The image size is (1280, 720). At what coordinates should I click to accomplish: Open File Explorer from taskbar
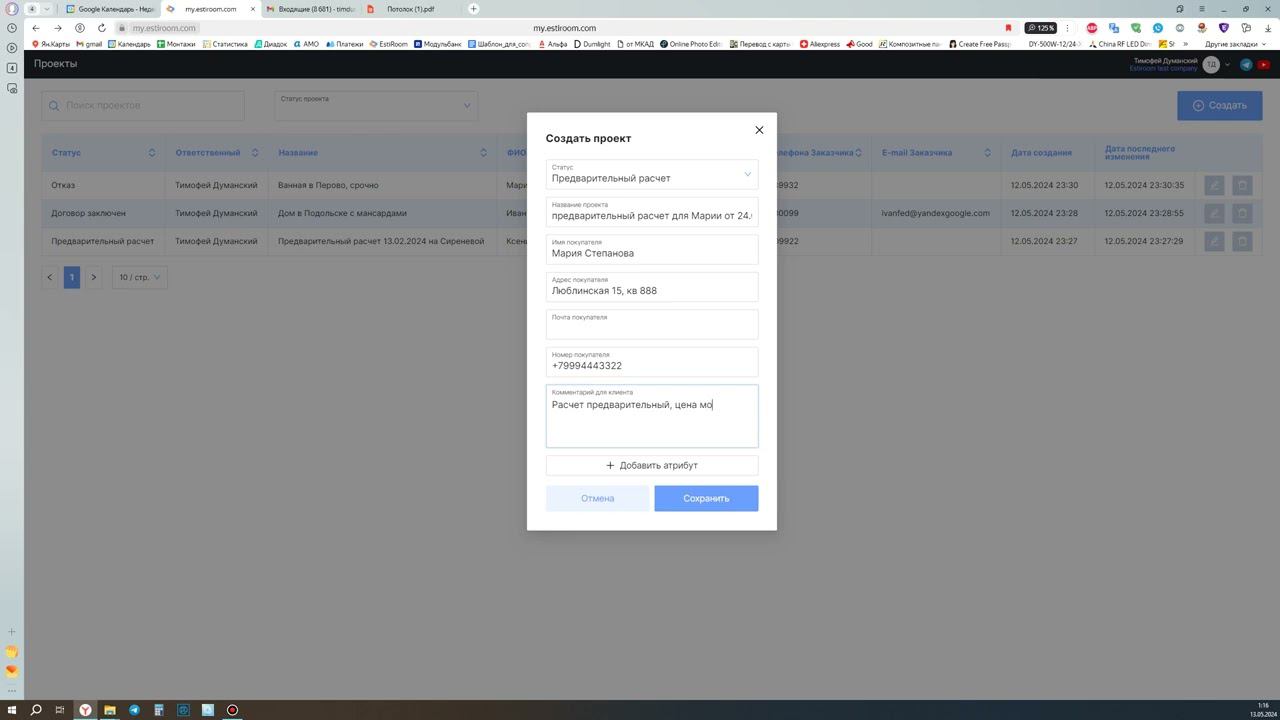click(110, 710)
